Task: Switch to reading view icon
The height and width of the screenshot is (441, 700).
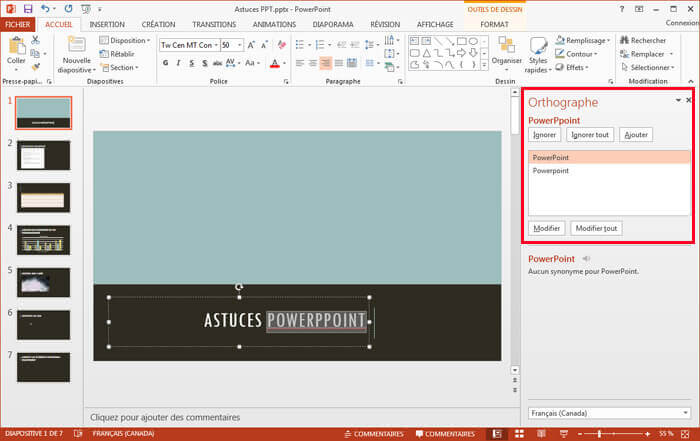Action: point(541,433)
